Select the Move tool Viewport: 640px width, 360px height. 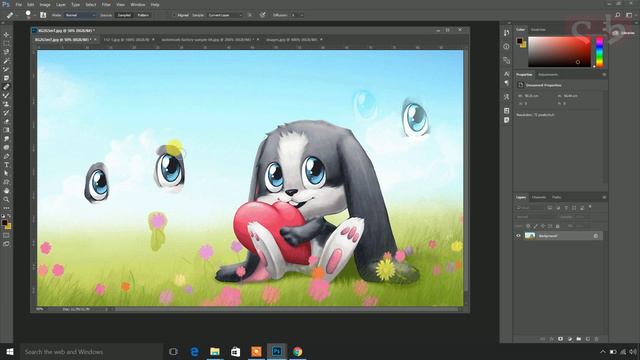[x=6, y=35]
